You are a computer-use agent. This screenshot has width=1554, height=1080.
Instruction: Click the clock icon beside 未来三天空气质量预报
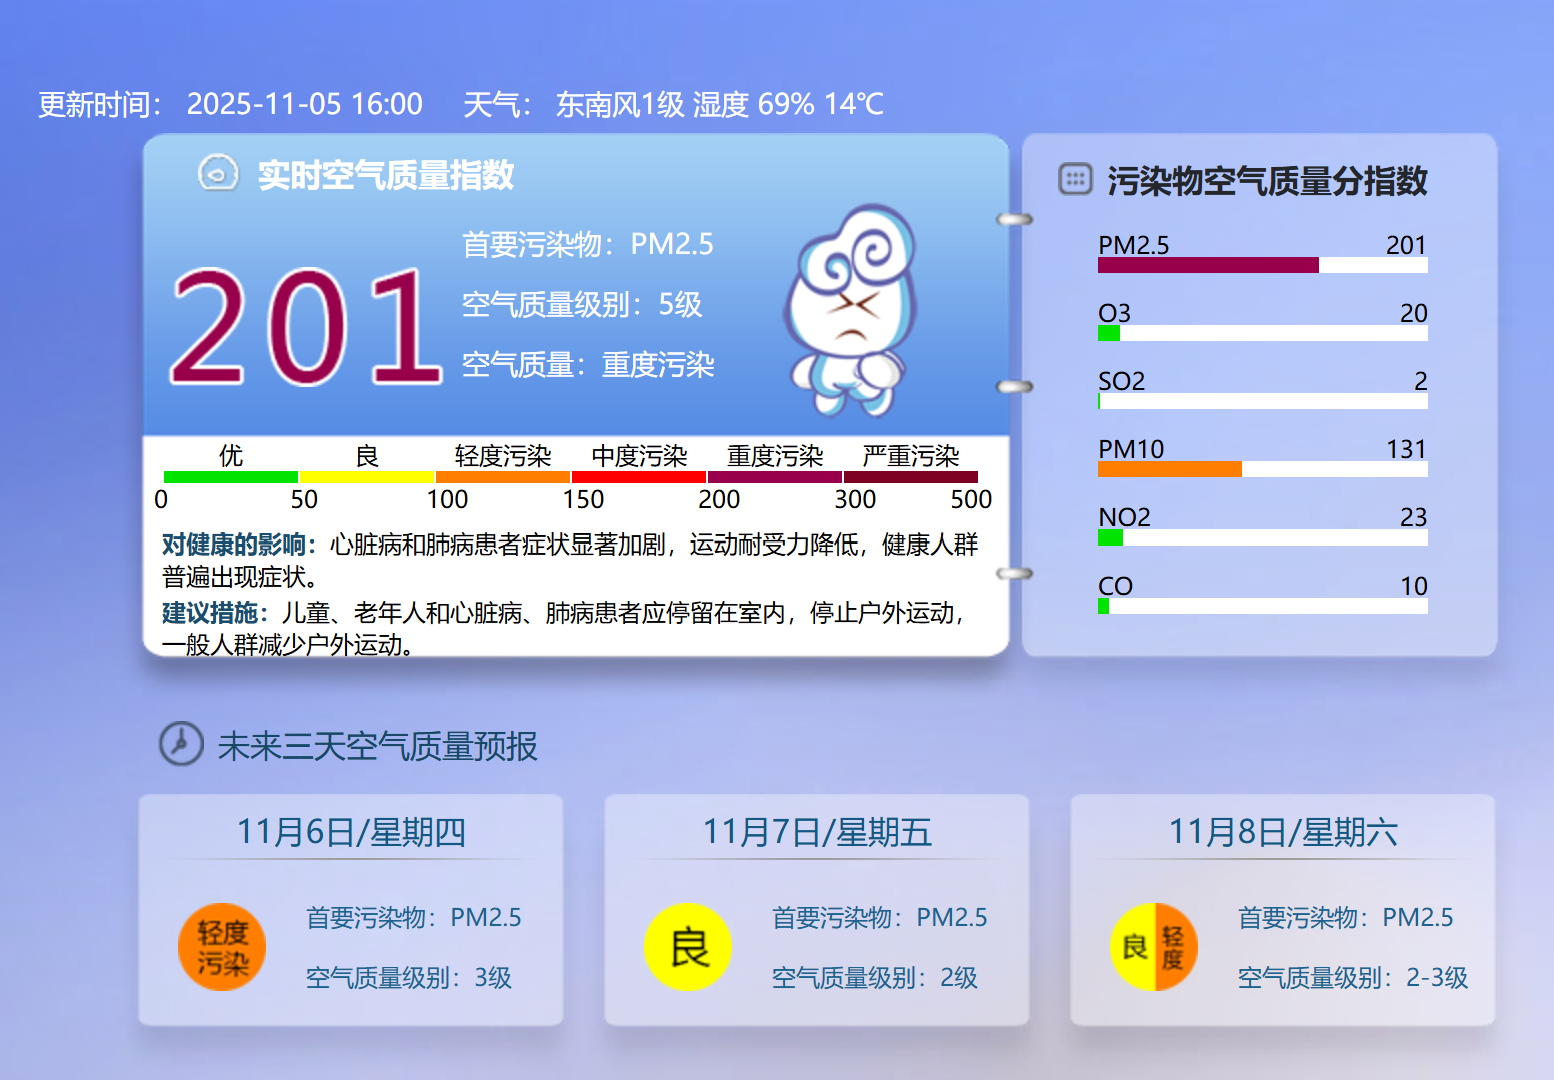tap(181, 744)
